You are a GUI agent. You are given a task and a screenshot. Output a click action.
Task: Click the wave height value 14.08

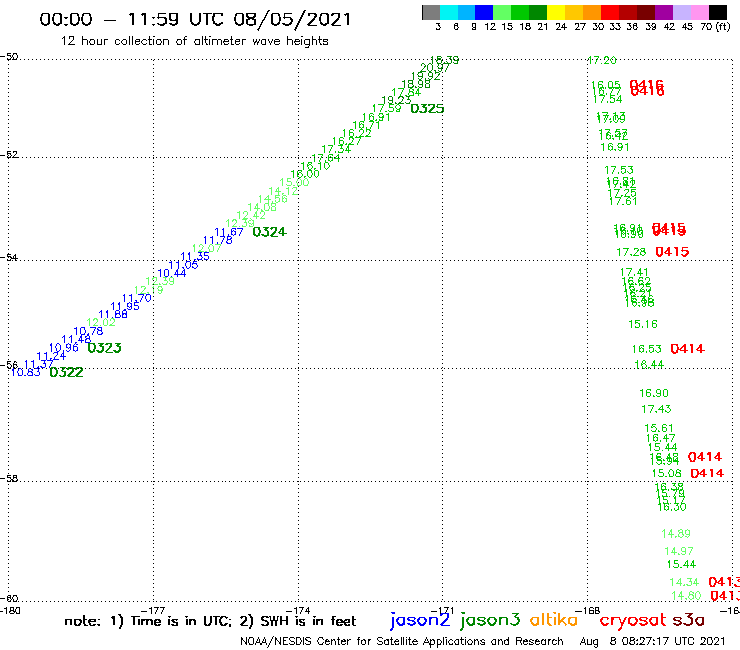(x=262, y=207)
